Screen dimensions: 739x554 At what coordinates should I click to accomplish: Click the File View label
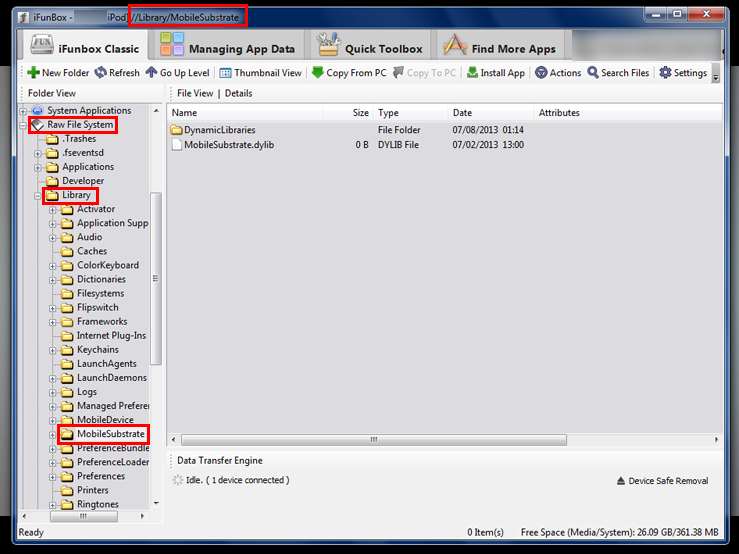tap(195, 93)
